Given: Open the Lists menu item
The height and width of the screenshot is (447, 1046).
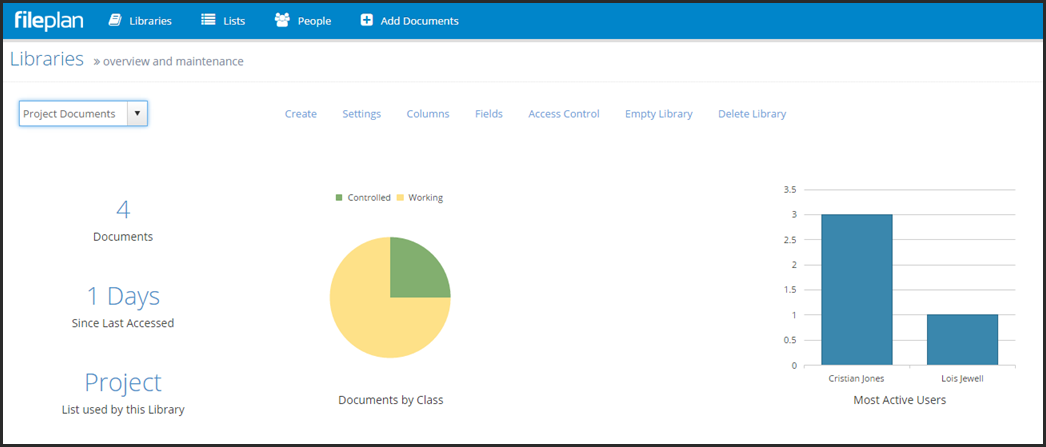Looking at the screenshot, I should (x=223, y=21).
